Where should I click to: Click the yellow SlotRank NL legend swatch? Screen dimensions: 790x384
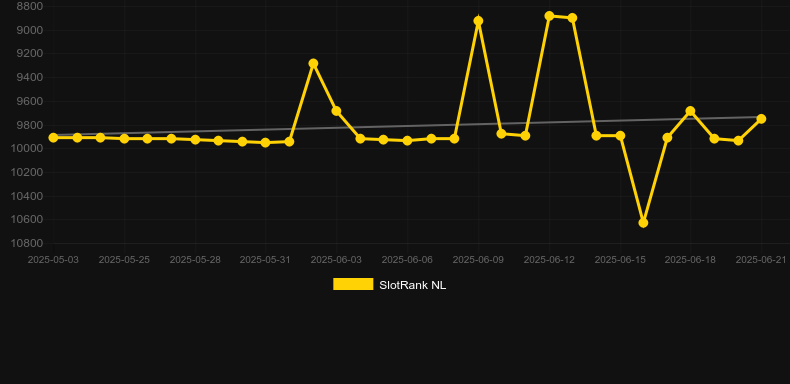(353, 284)
